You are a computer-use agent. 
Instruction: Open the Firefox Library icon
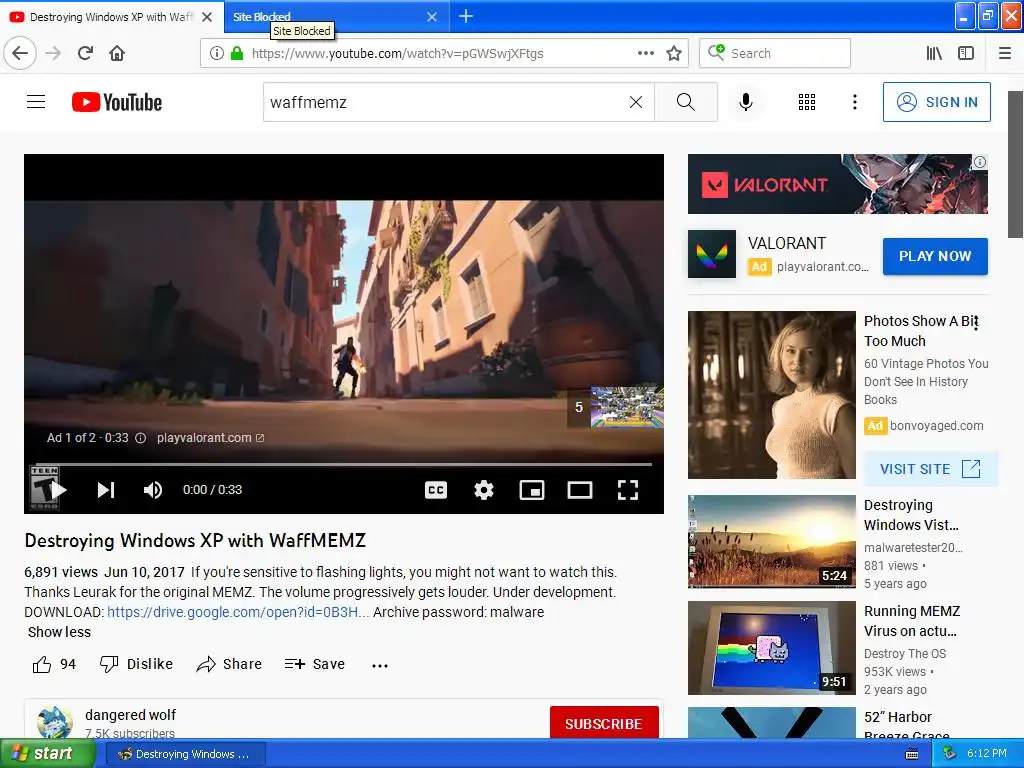934,54
